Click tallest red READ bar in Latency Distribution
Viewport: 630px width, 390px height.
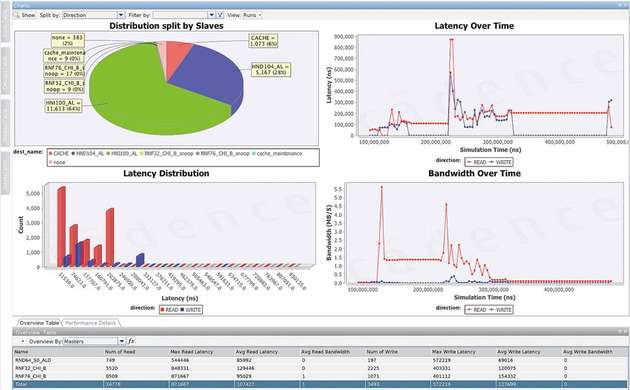[61, 227]
